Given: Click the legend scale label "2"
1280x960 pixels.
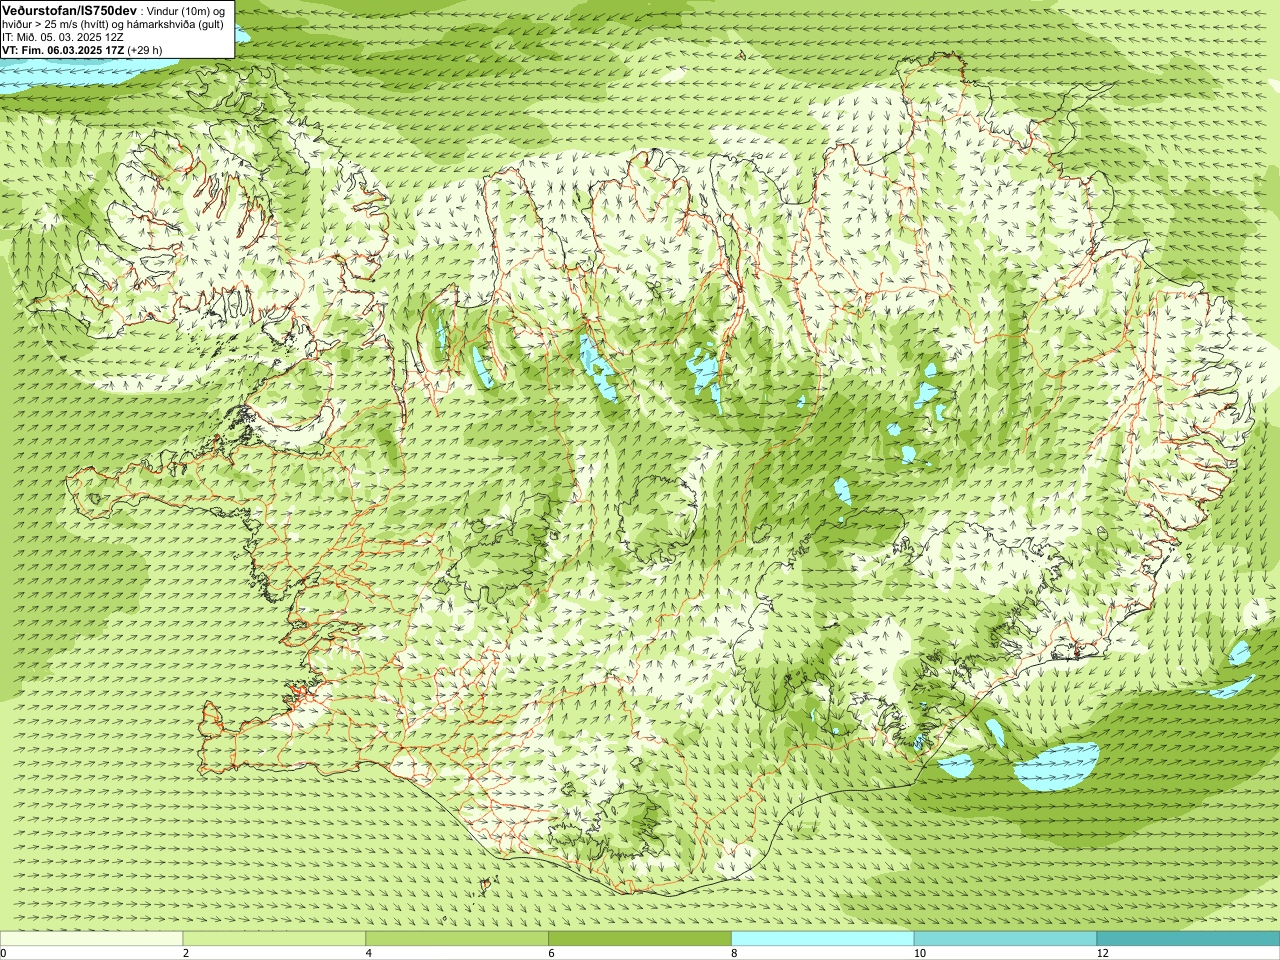Looking at the screenshot, I should (x=186, y=953).
